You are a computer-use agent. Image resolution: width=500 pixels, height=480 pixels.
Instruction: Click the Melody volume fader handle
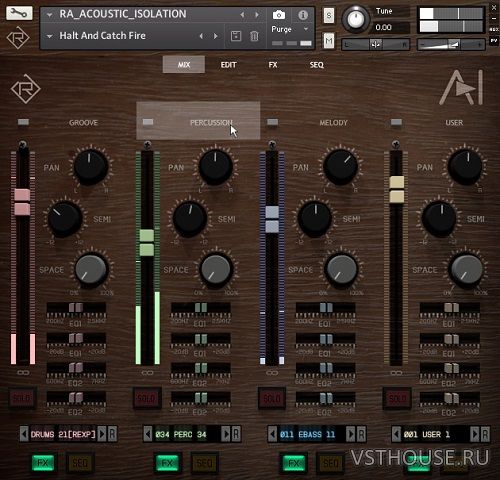click(x=272, y=219)
